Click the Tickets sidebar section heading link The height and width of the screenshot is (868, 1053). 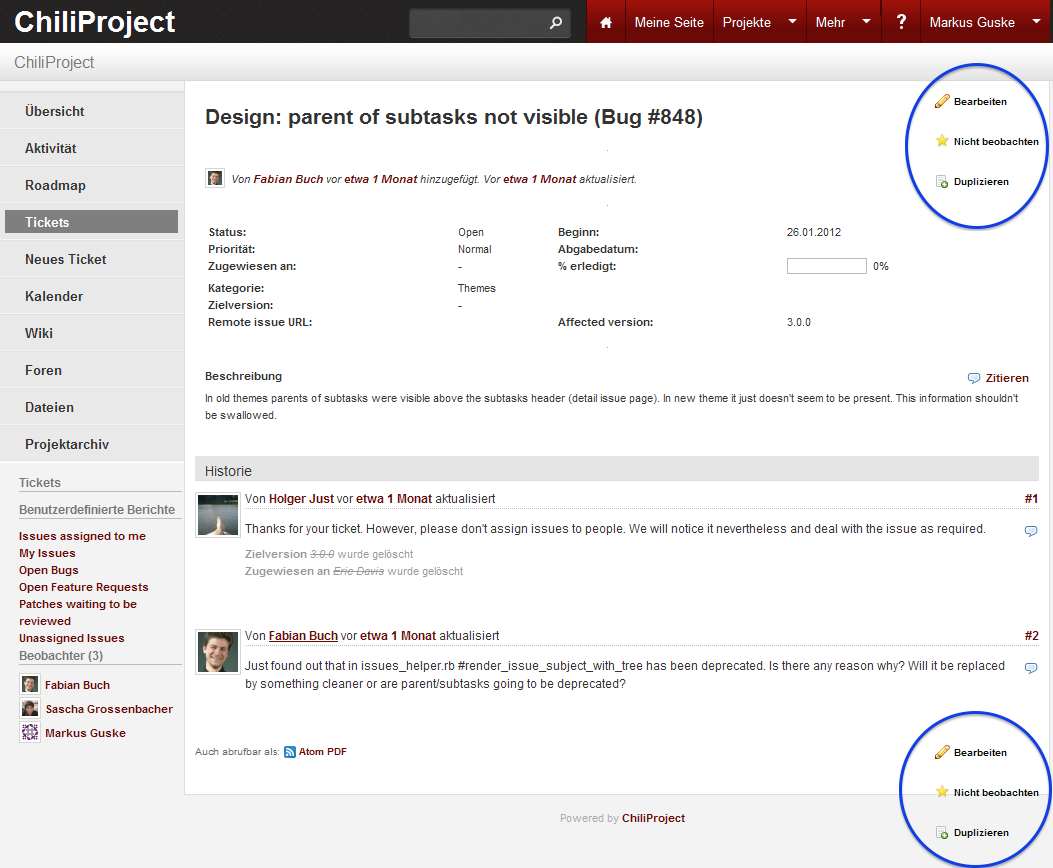tap(40, 483)
